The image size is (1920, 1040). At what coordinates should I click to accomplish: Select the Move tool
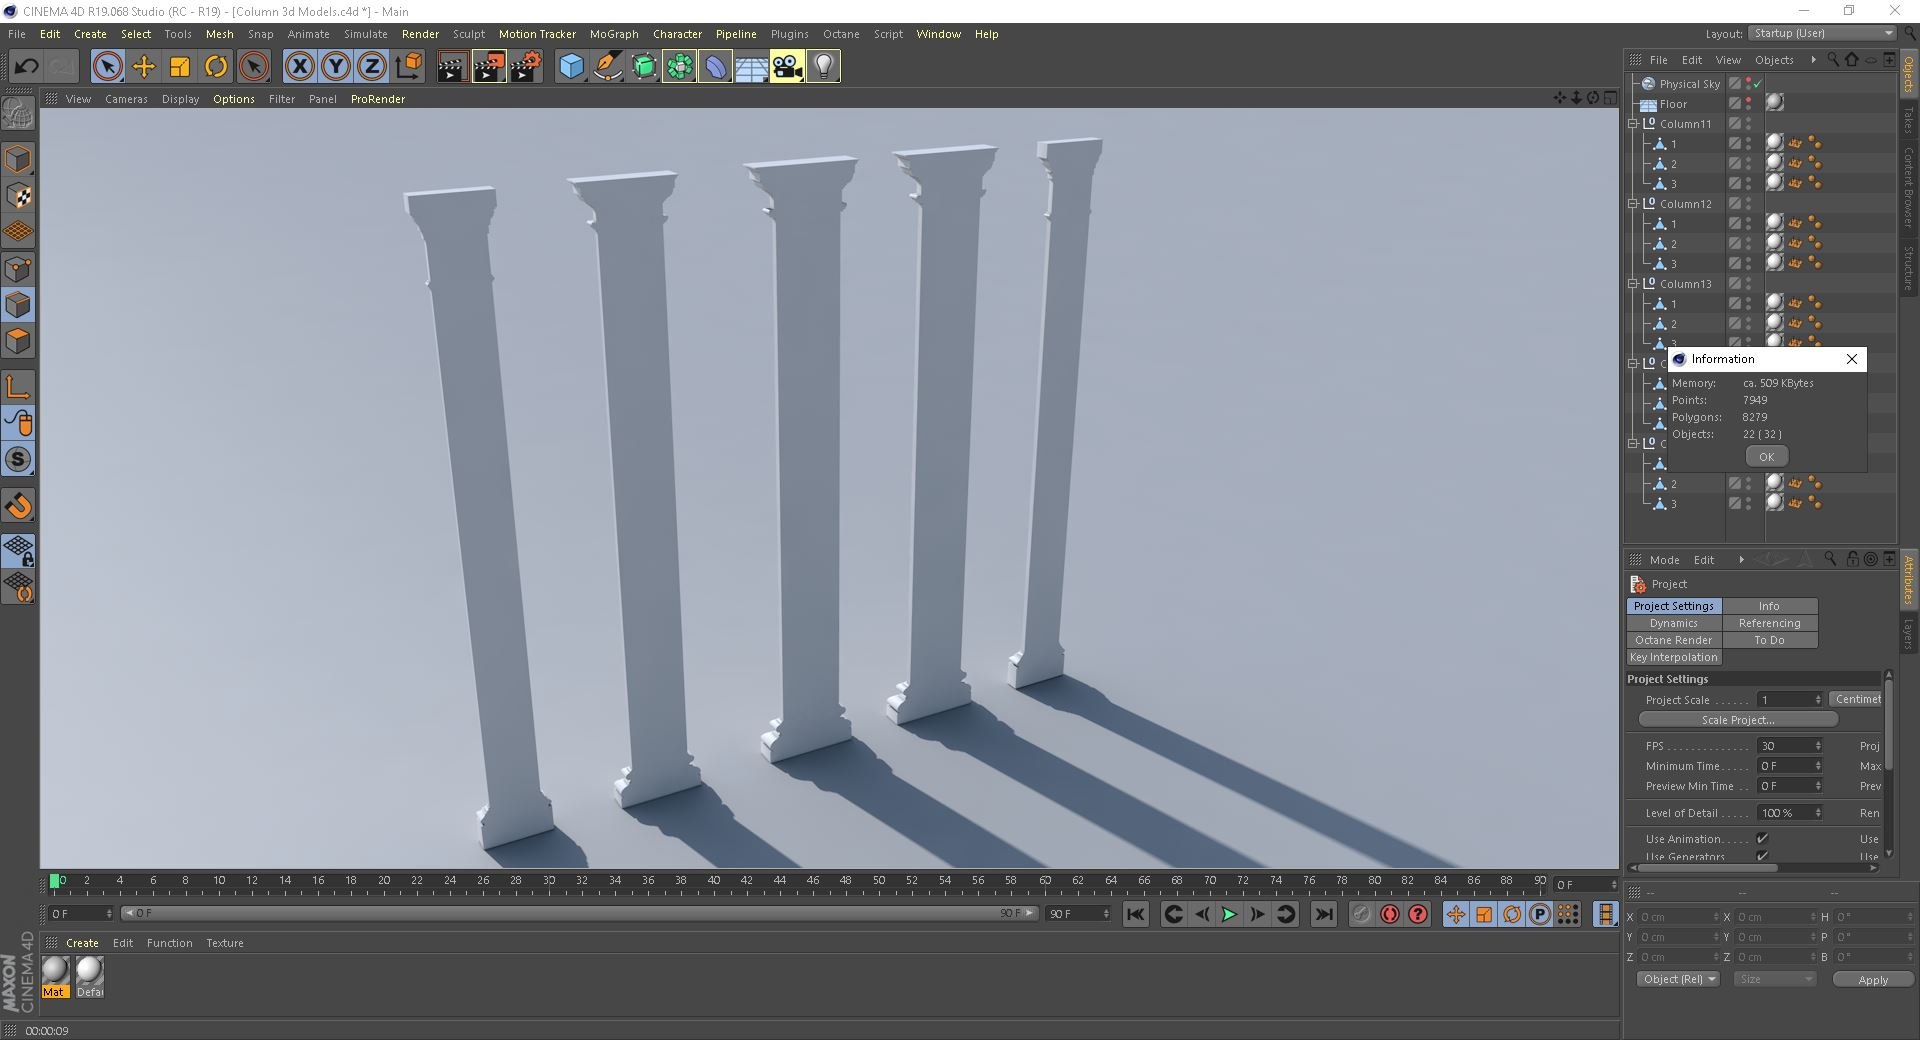click(x=144, y=67)
